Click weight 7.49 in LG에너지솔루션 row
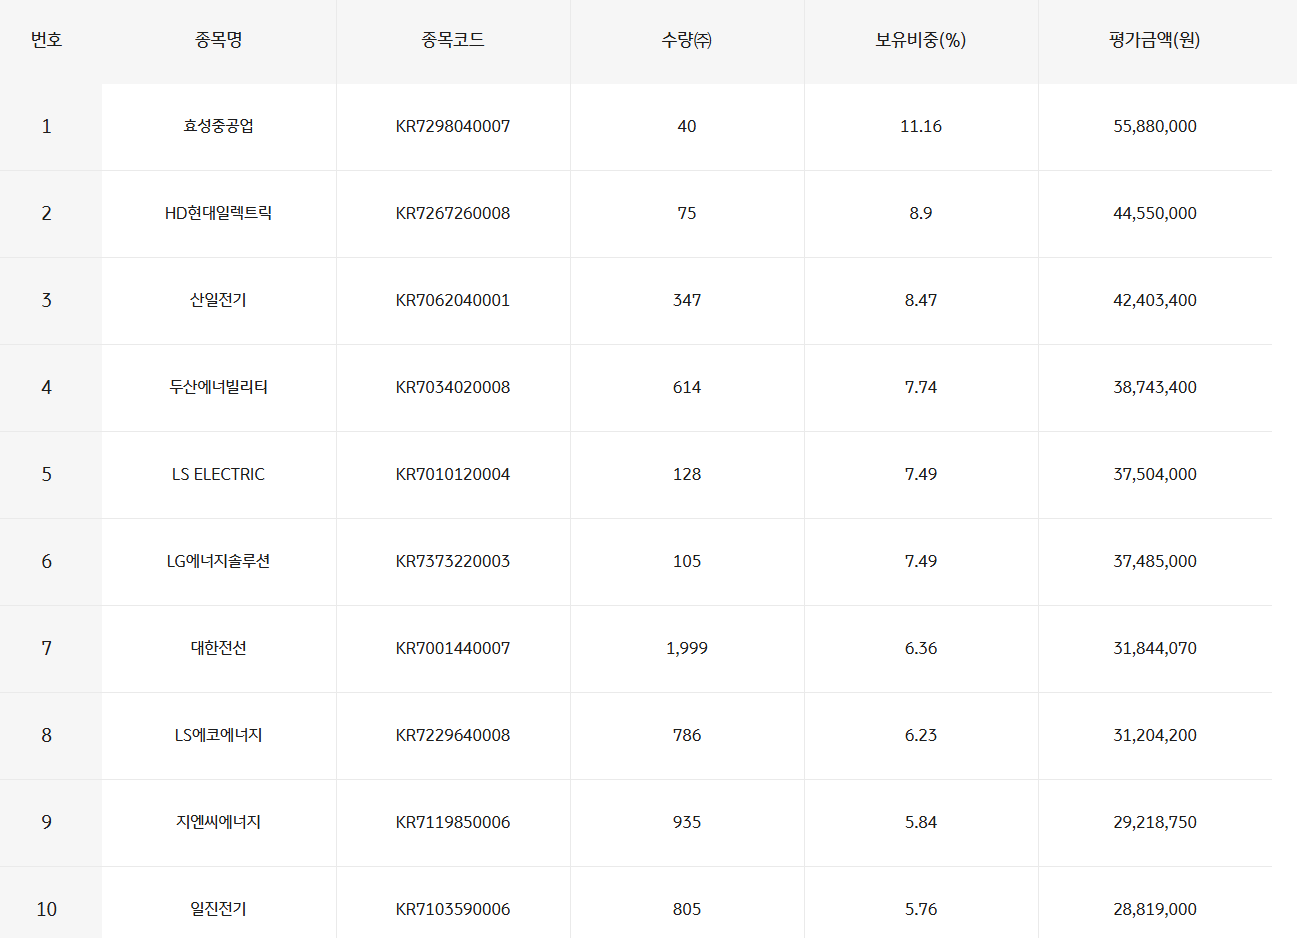This screenshot has height=938, width=1297. tap(921, 561)
